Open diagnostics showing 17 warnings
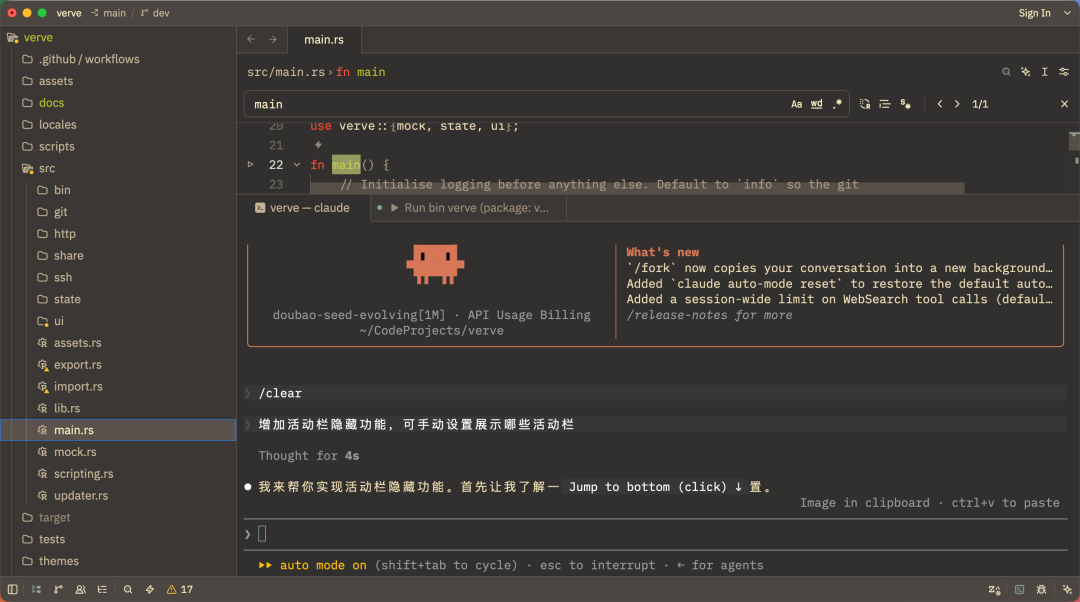Viewport: 1080px width, 602px height. pos(180,590)
